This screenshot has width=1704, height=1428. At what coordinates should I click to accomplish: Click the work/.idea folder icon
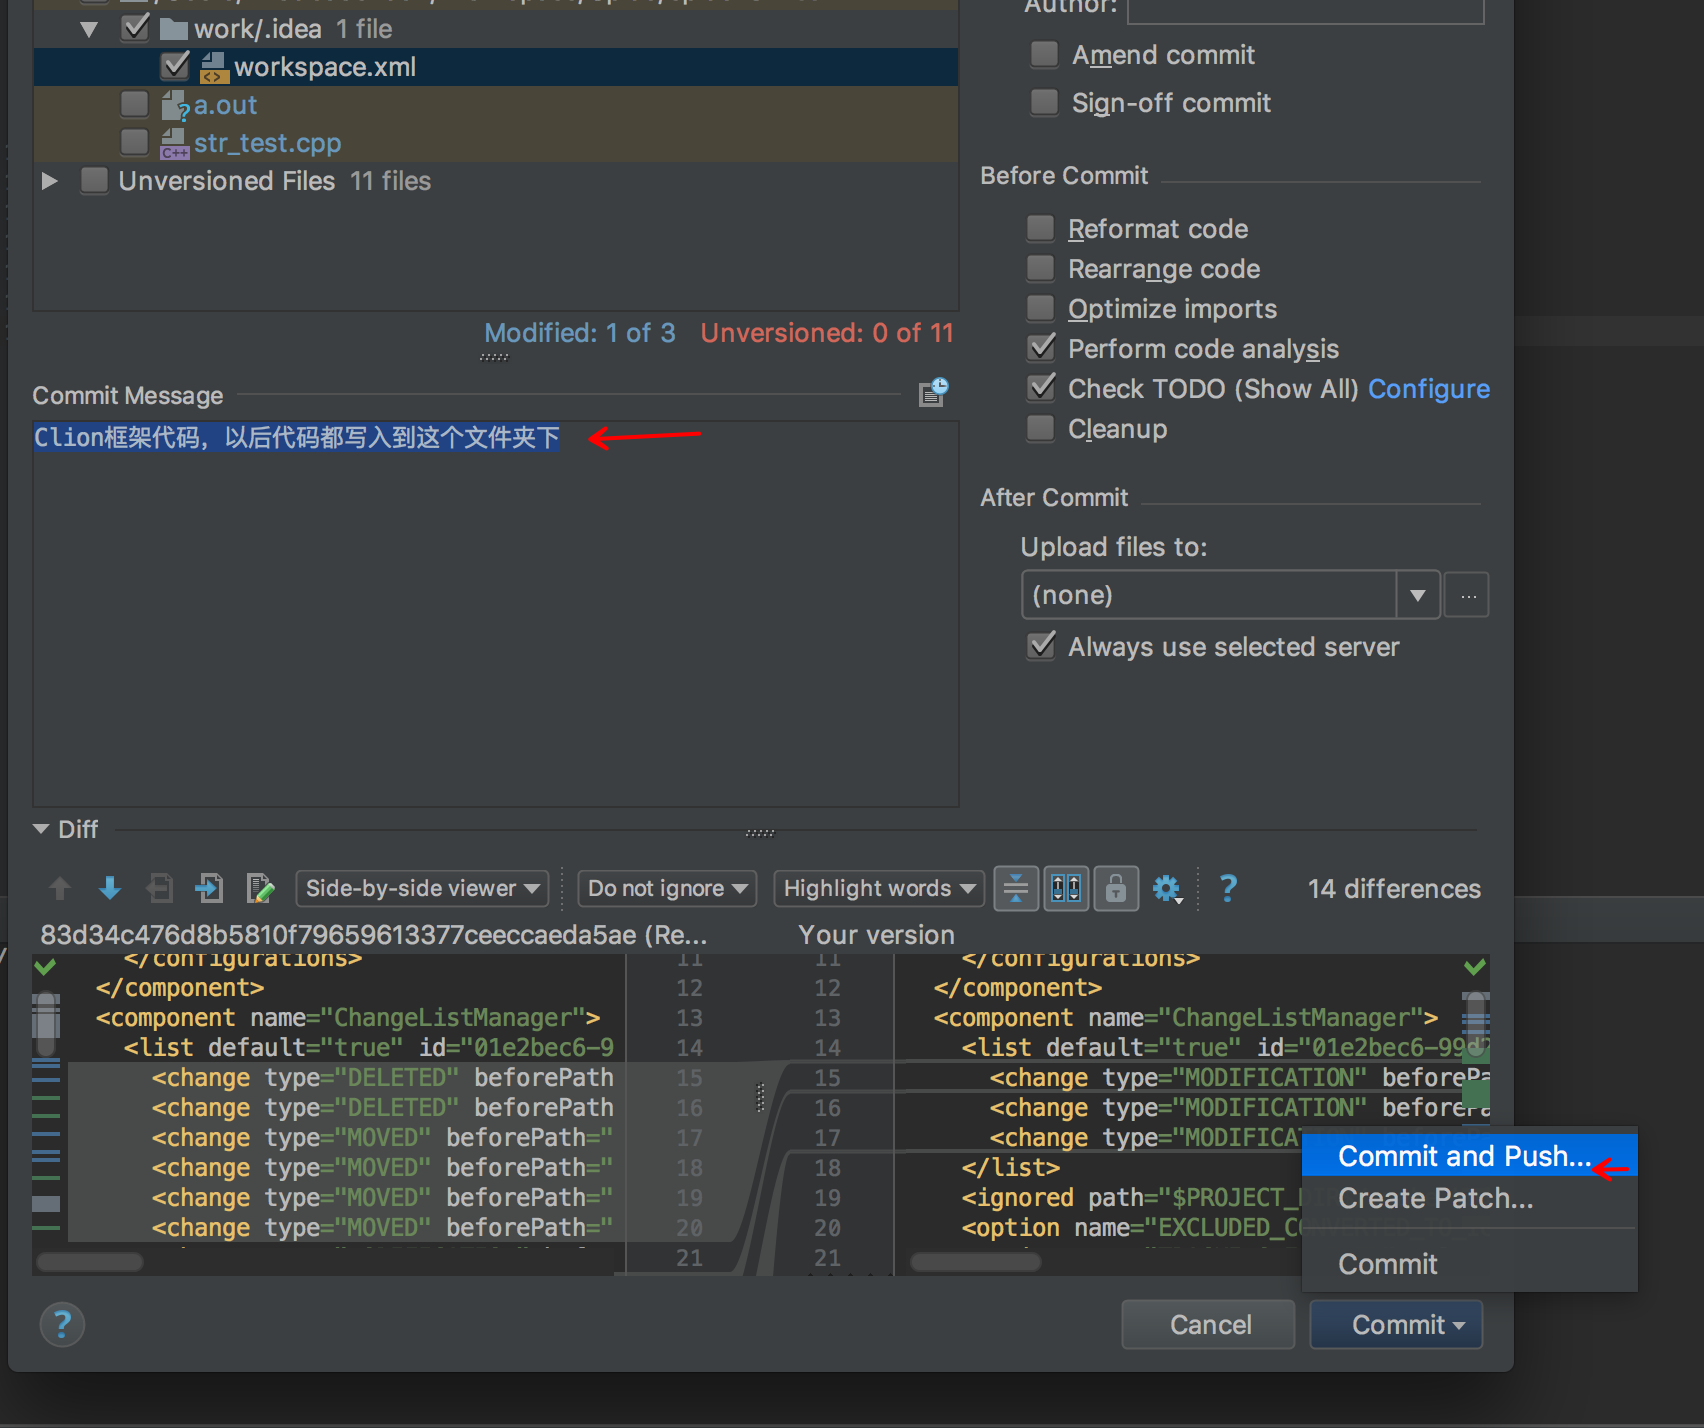click(x=175, y=30)
